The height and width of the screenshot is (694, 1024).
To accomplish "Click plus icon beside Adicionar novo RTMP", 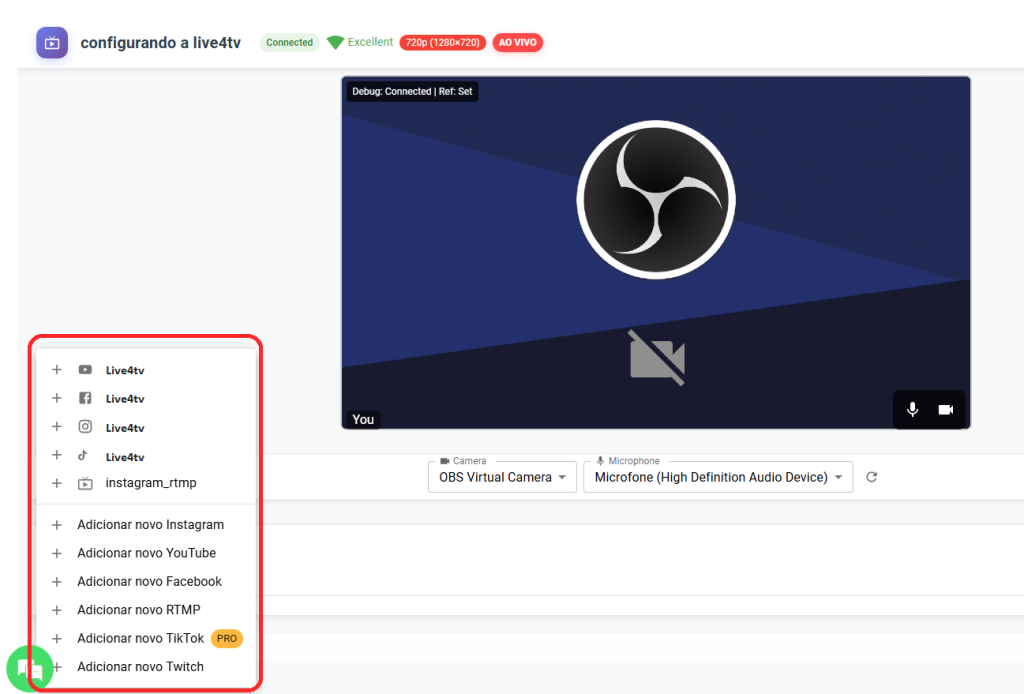I will 57,610.
